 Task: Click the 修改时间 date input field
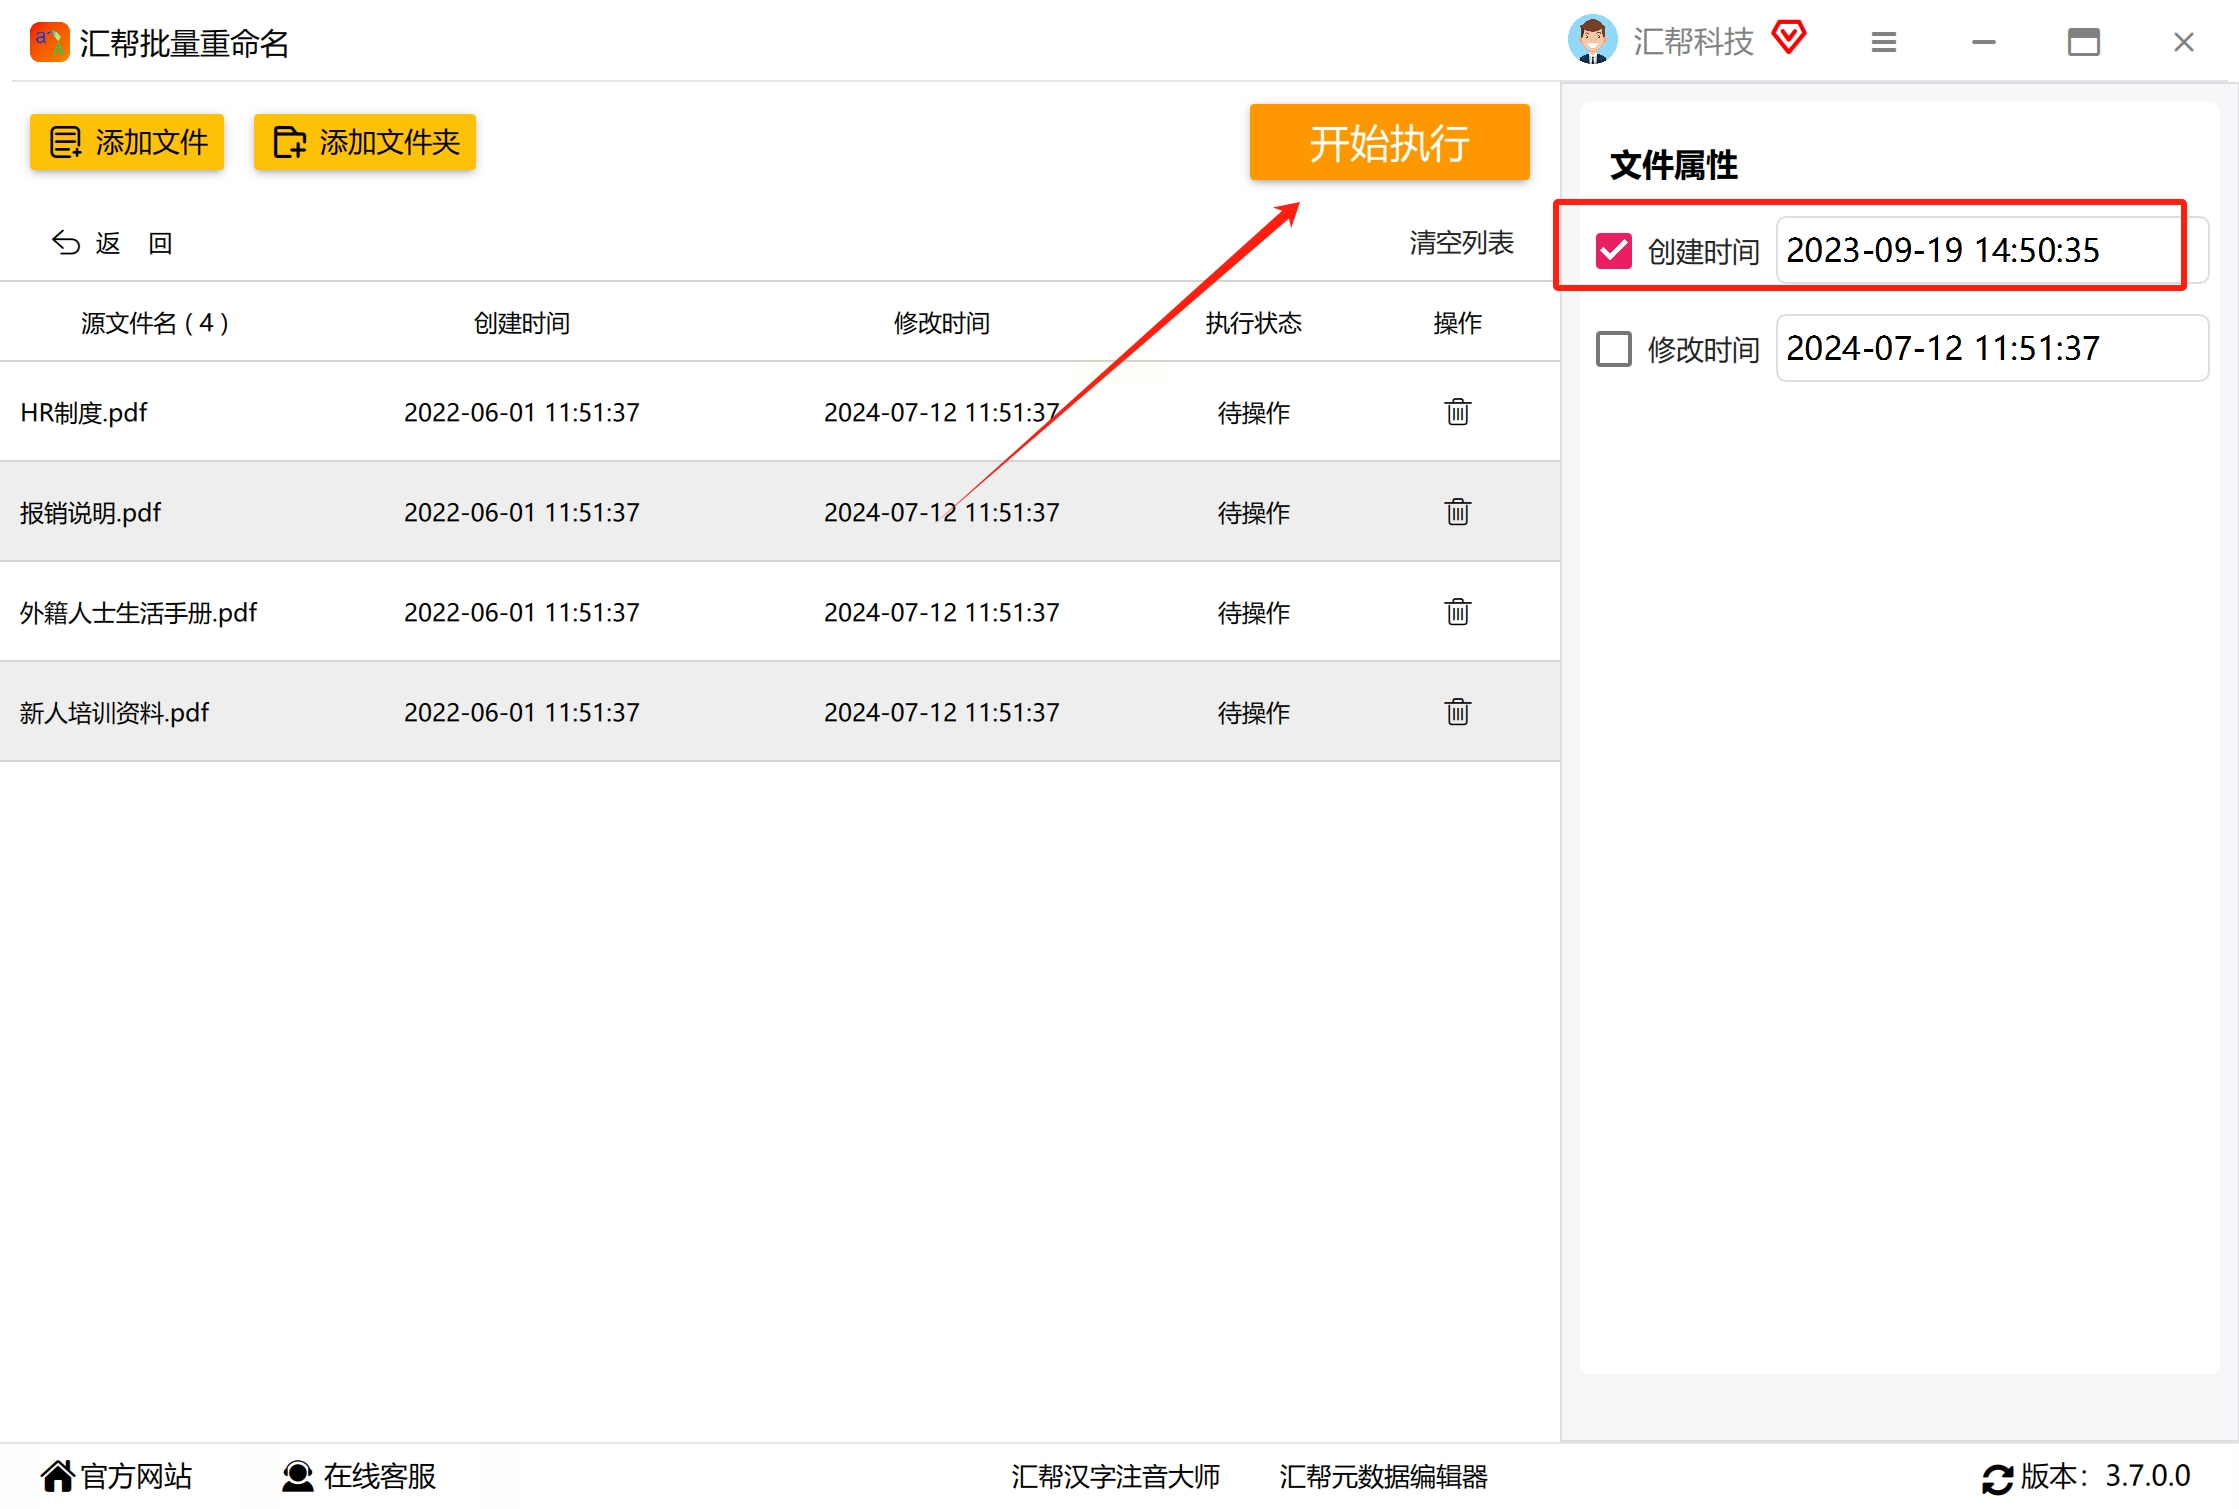pos(1990,348)
